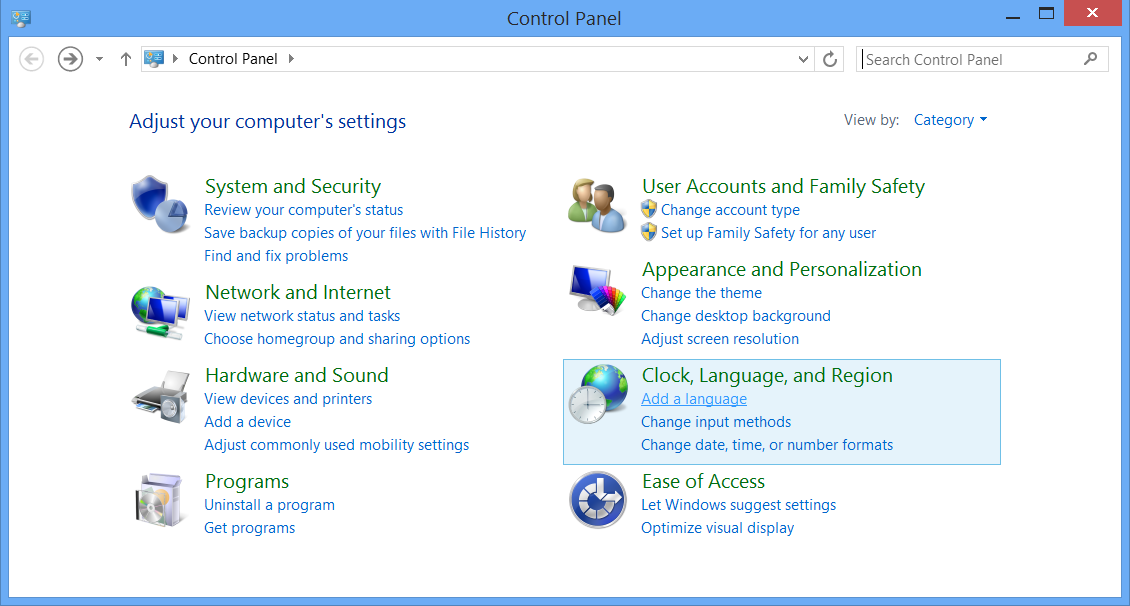Click Change desktop background

[x=736, y=316]
